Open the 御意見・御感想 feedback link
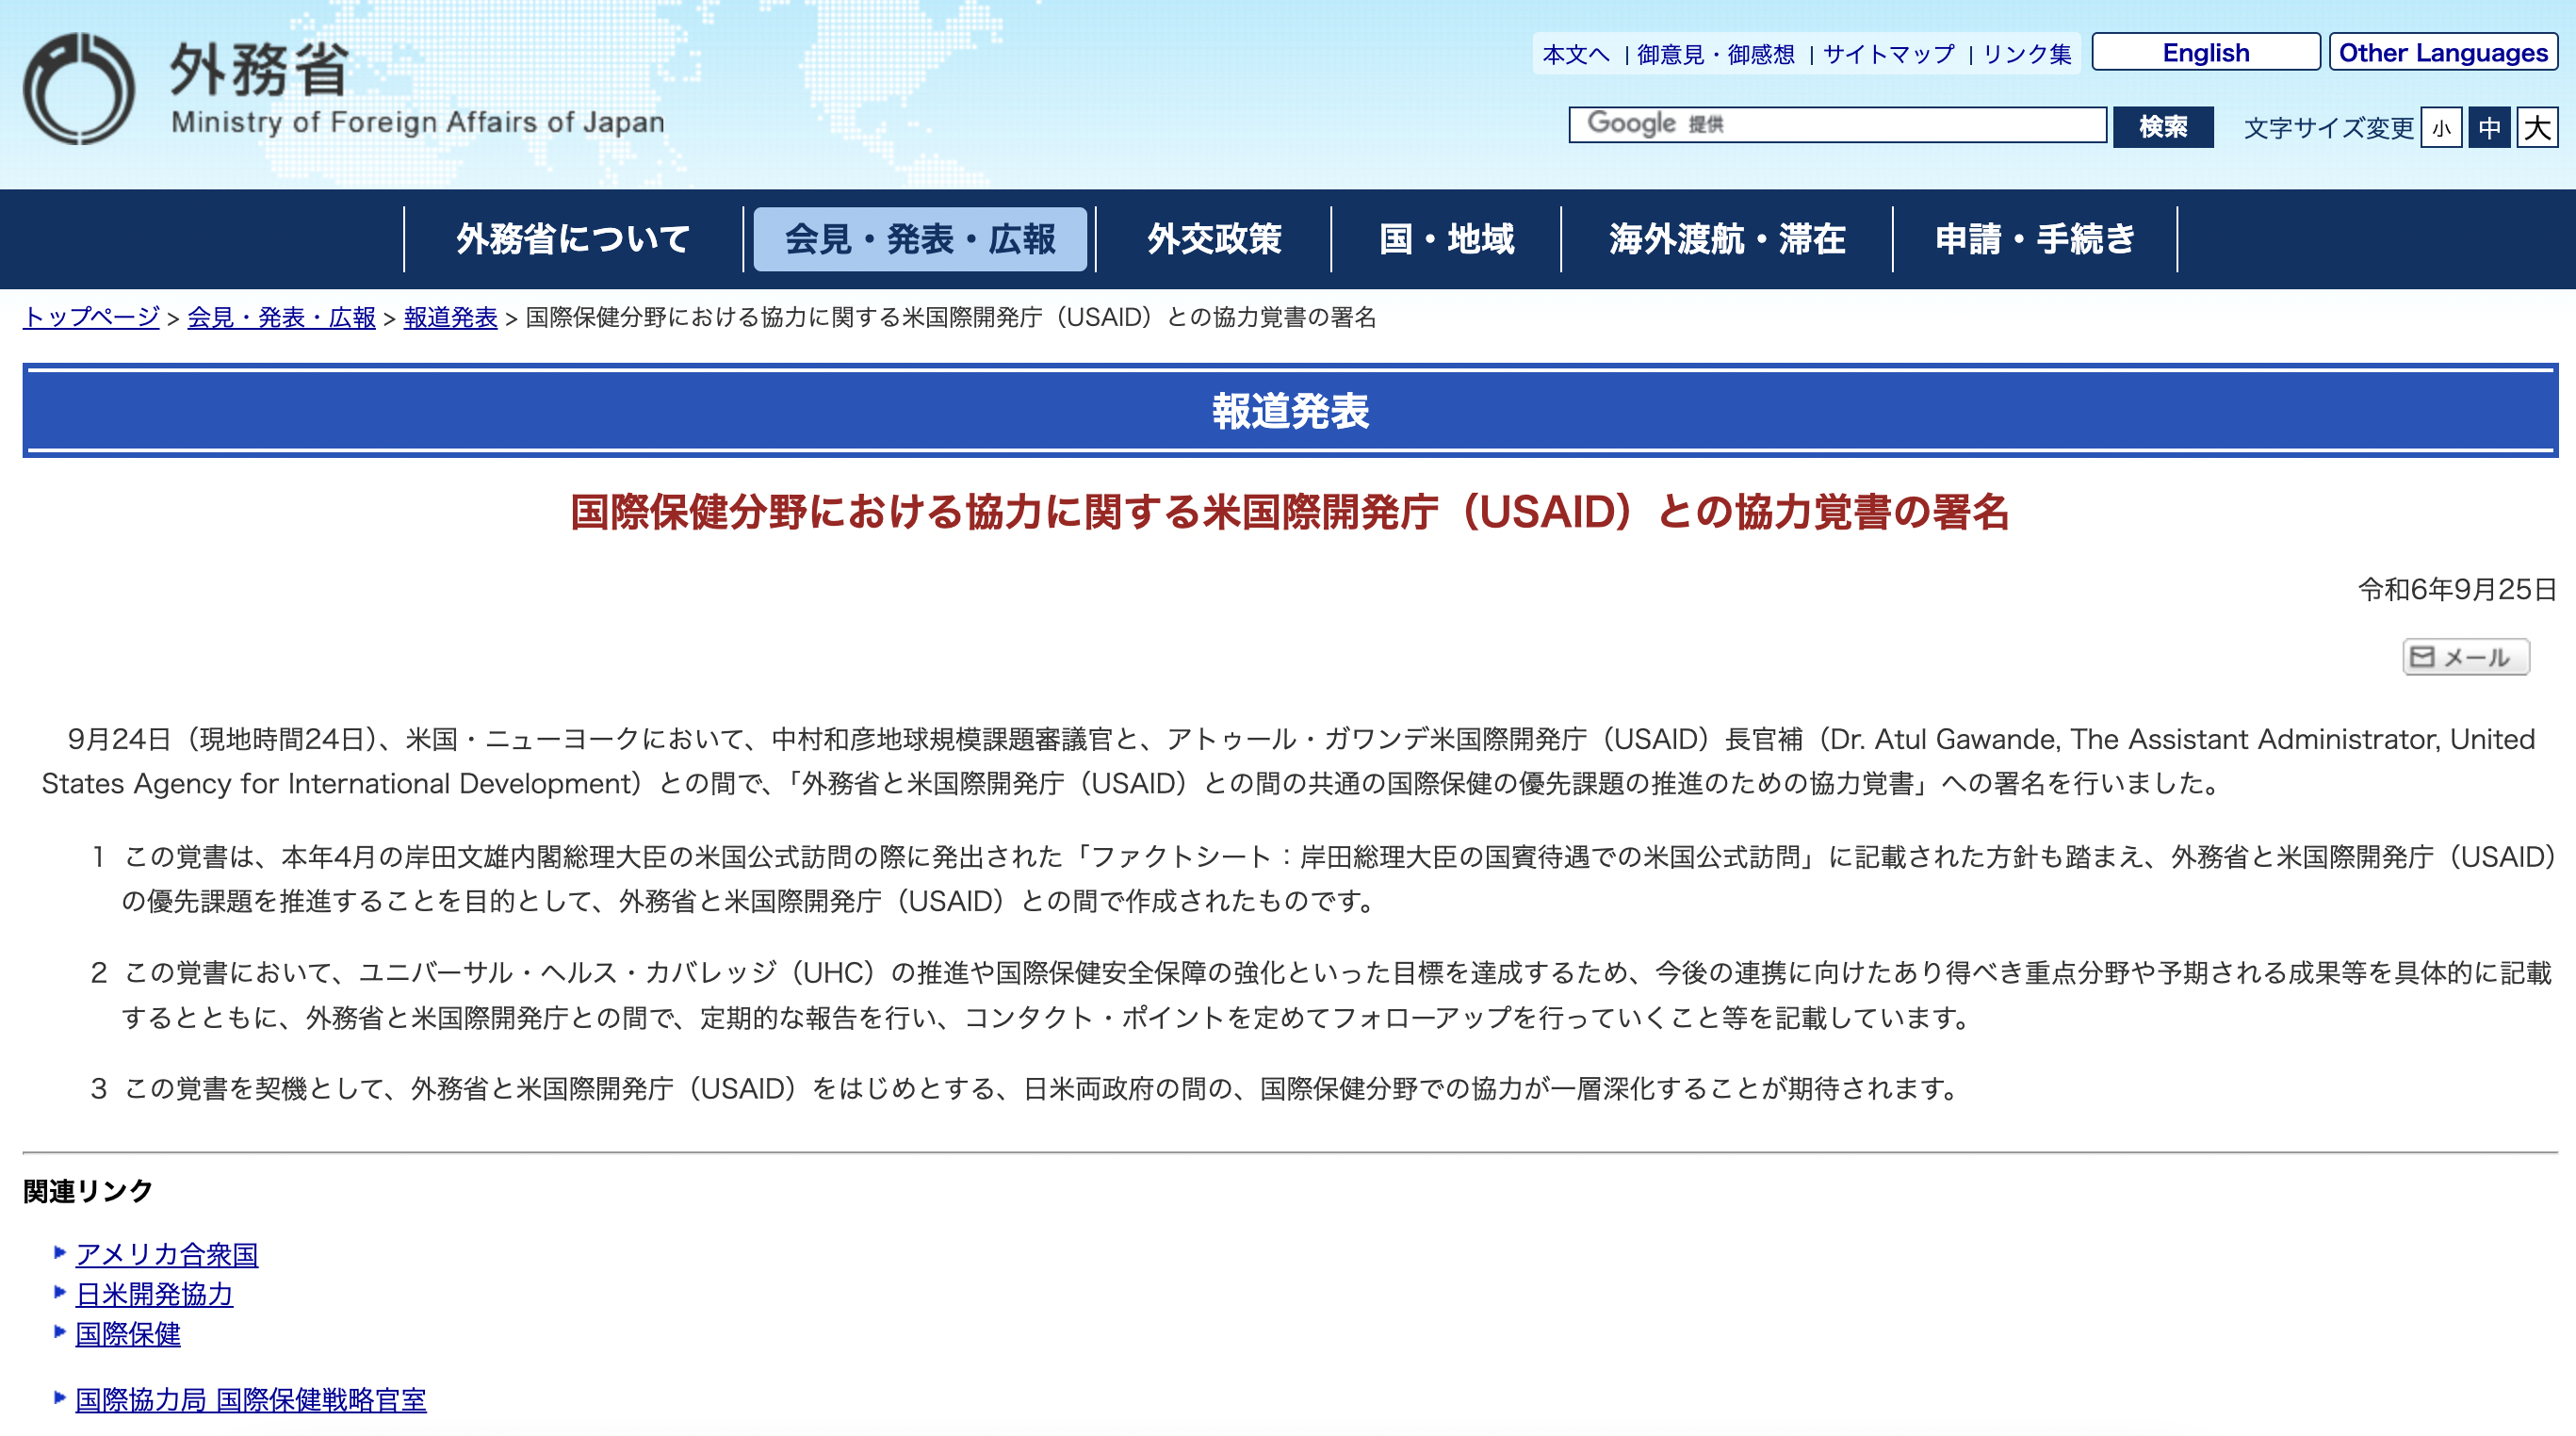This screenshot has width=2576, height=1436. pyautogui.click(x=1716, y=54)
